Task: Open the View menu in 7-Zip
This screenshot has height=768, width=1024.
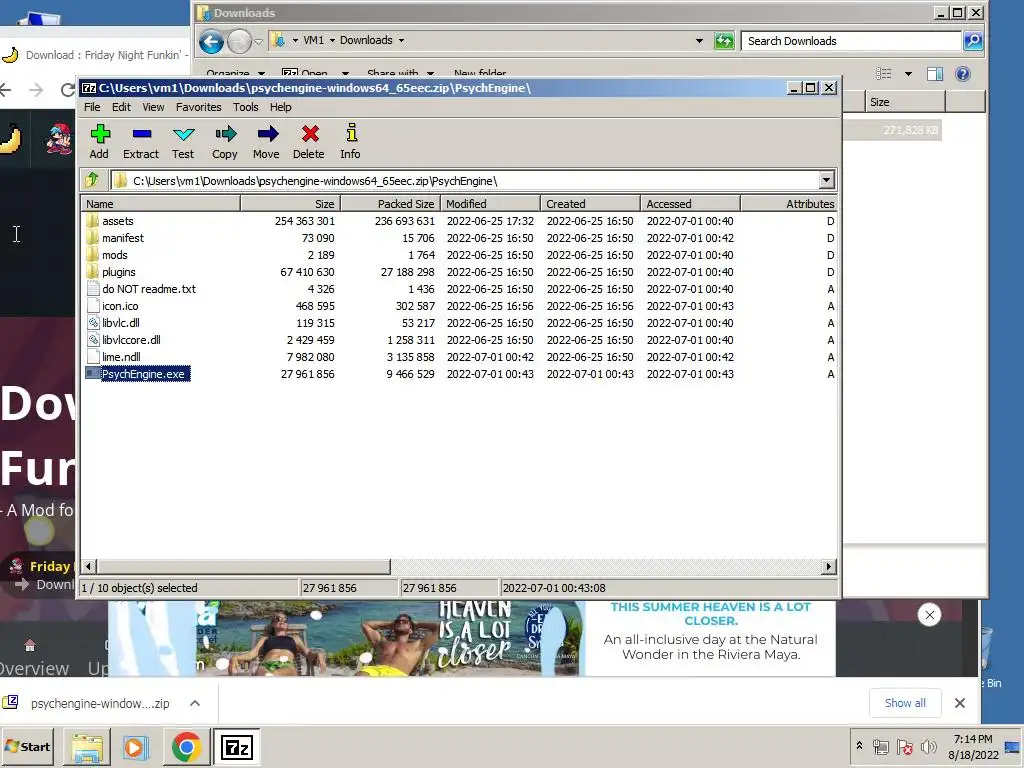Action: (x=153, y=107)
